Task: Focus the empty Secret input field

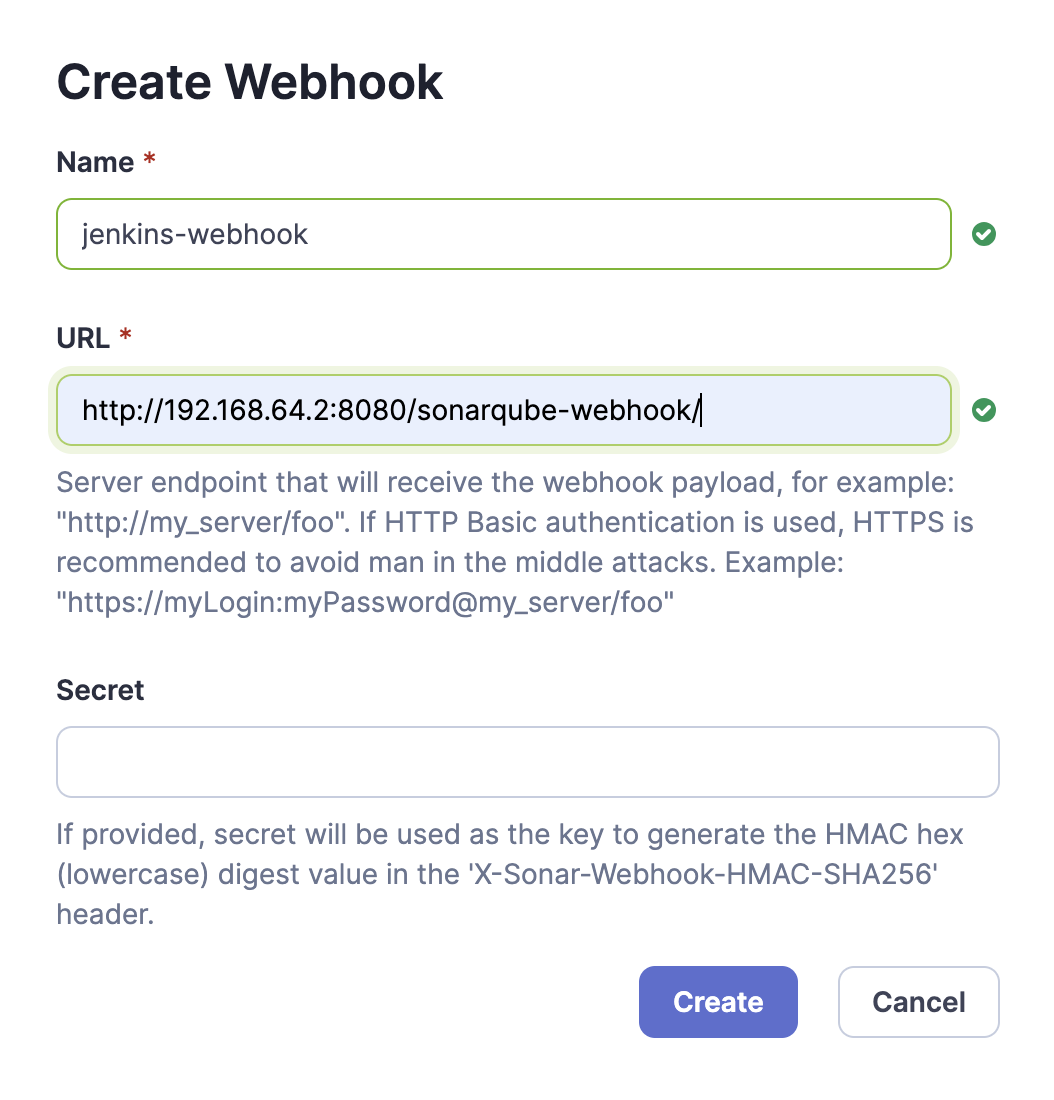Action: tap(527, 762)
